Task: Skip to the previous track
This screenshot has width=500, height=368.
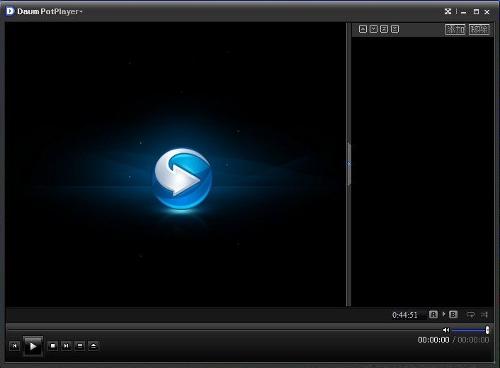Action: [x=14, y=346]
